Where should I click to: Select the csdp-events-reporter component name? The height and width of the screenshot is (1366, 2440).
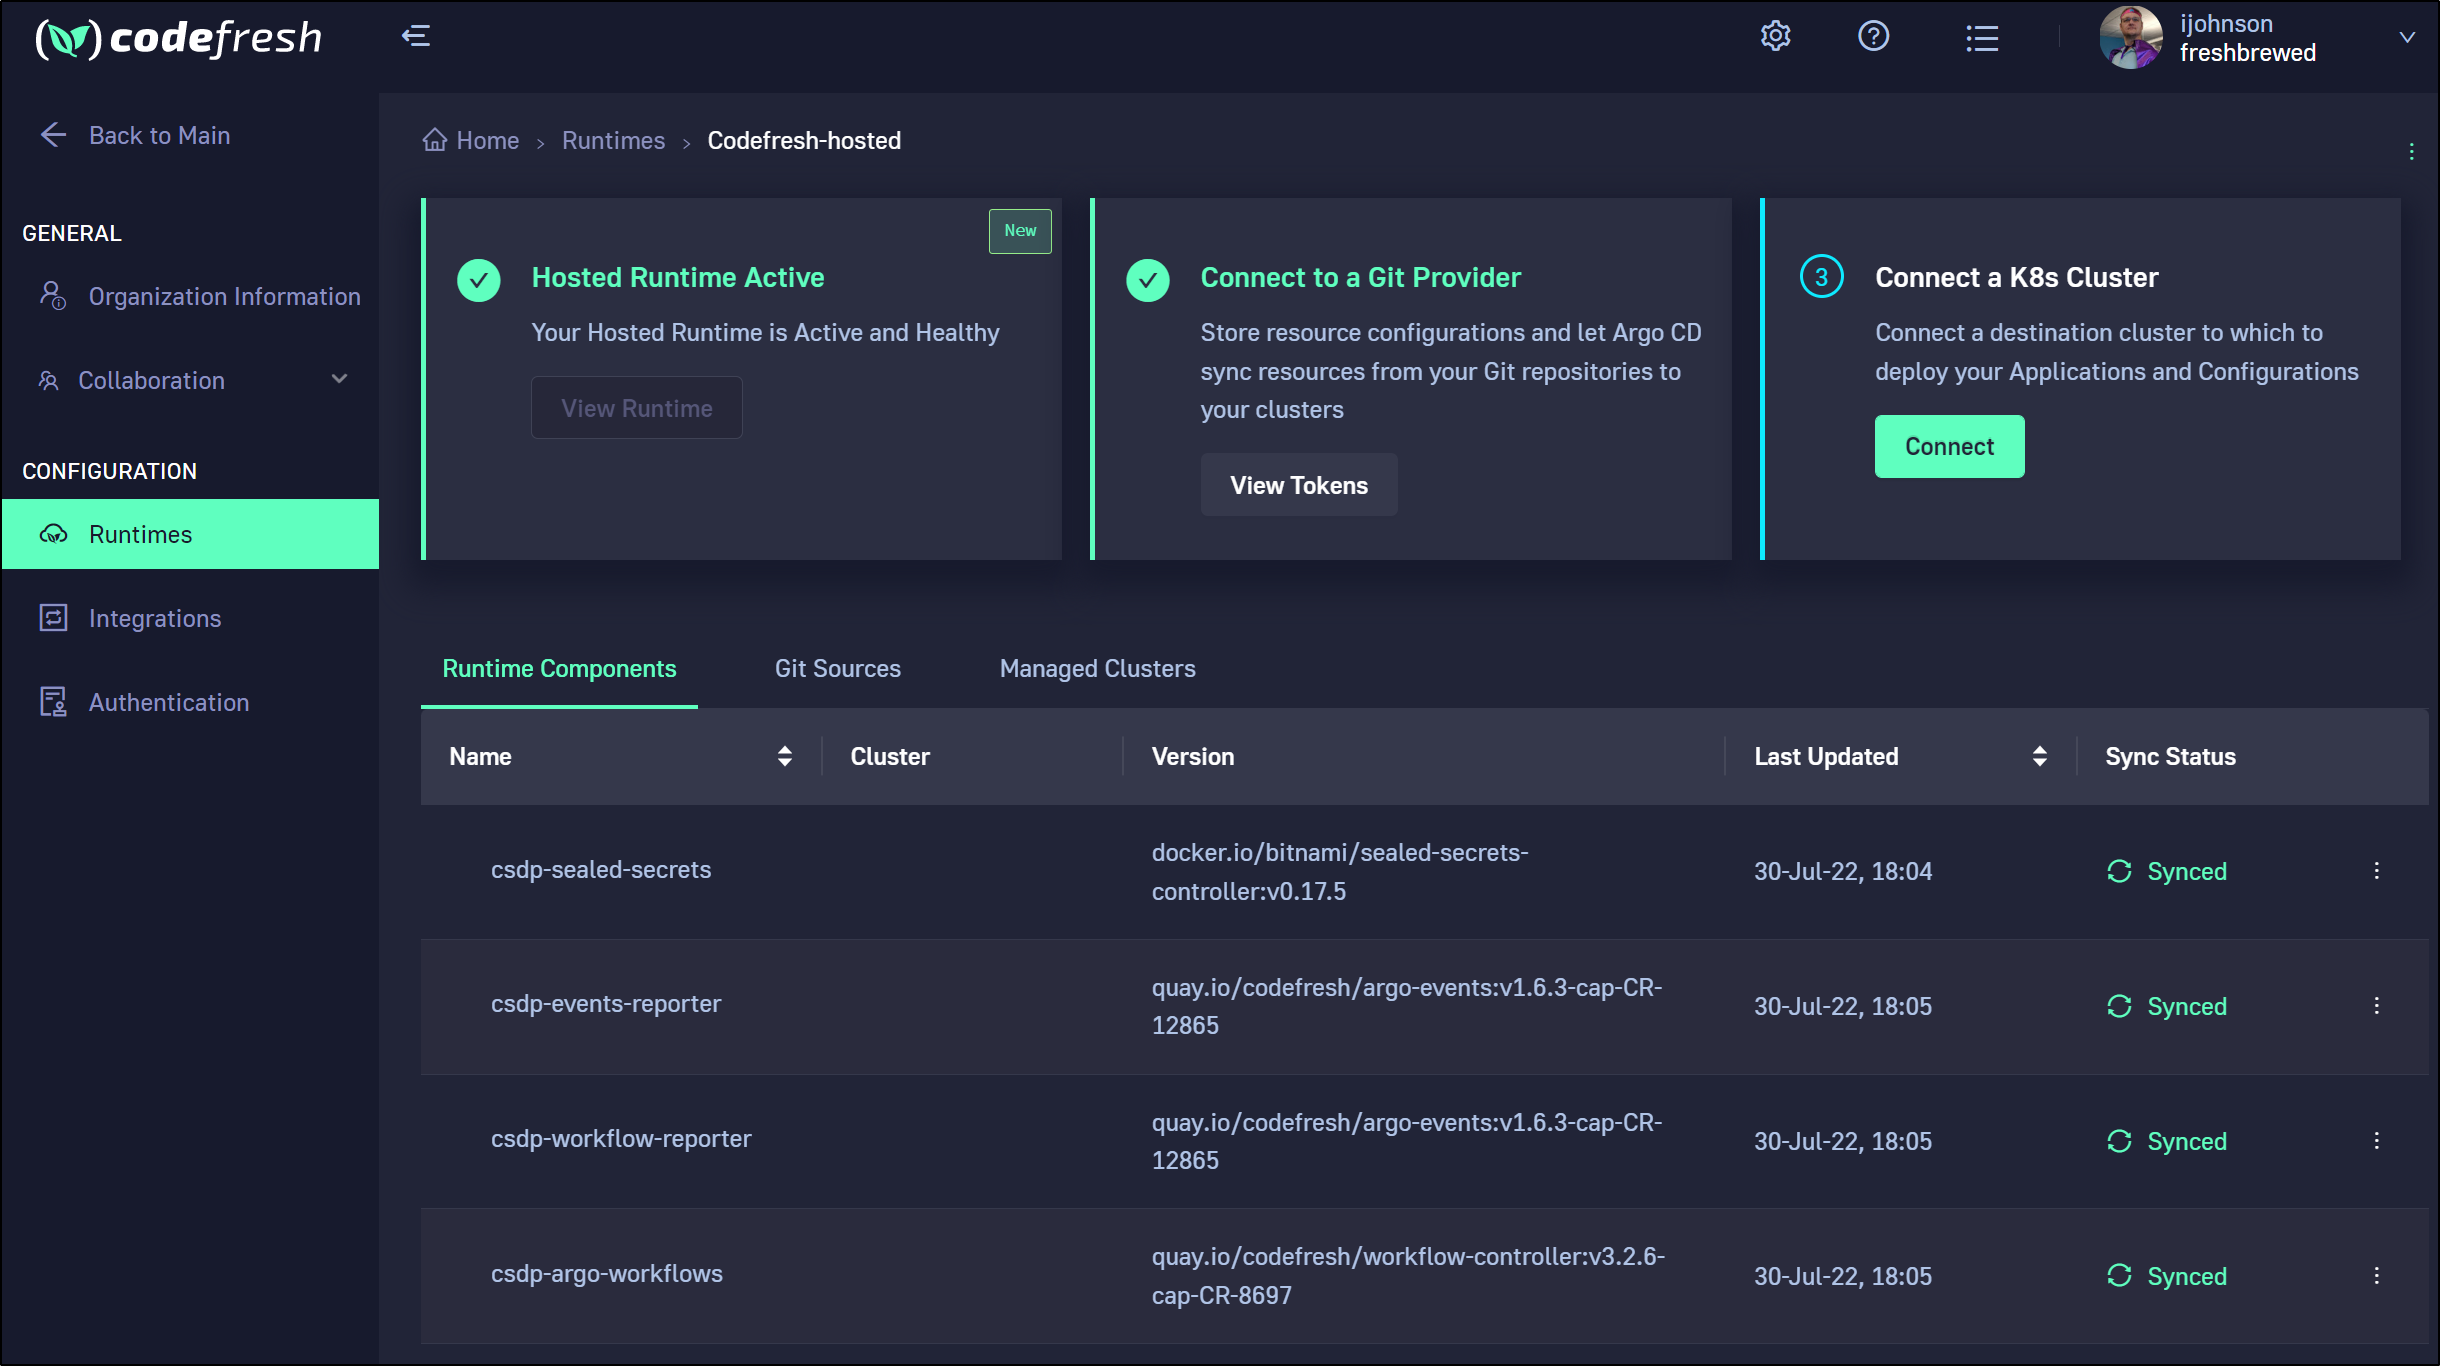coord(605,1004)
